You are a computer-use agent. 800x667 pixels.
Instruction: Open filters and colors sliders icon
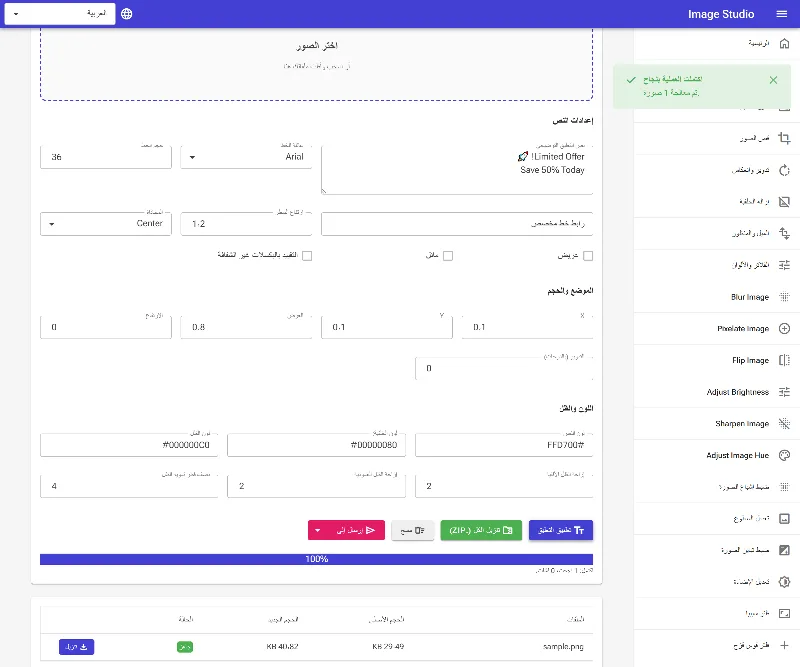click(784, 265)
